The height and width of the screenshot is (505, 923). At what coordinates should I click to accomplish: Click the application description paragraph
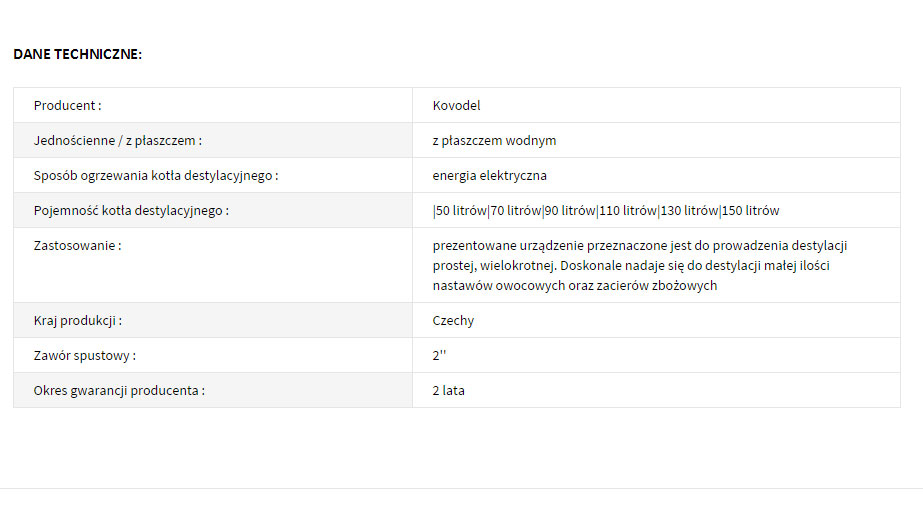click(x=640, y=265)
